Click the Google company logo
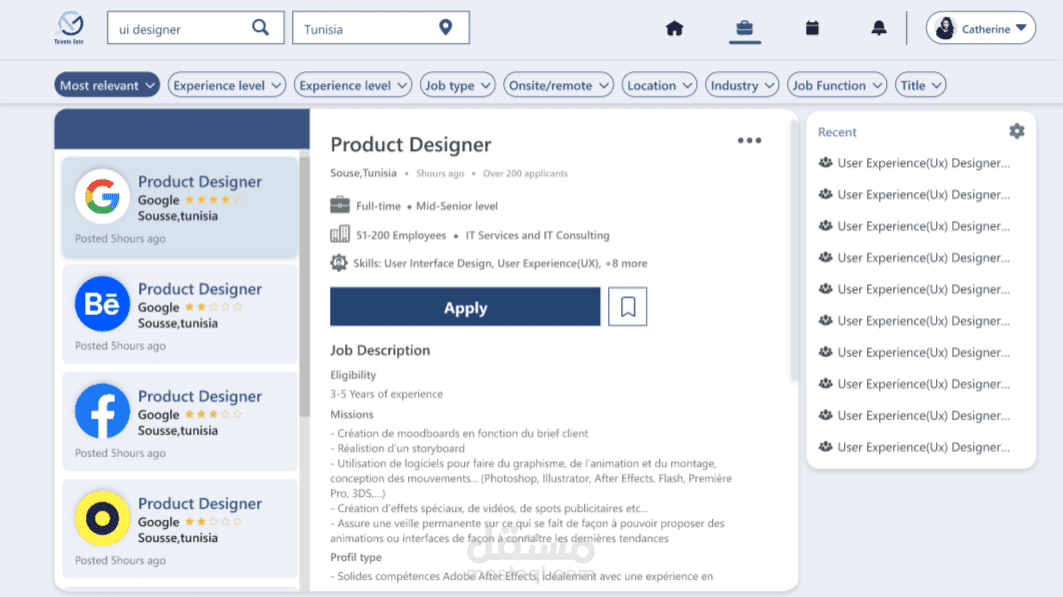 (x=102, y=197)
